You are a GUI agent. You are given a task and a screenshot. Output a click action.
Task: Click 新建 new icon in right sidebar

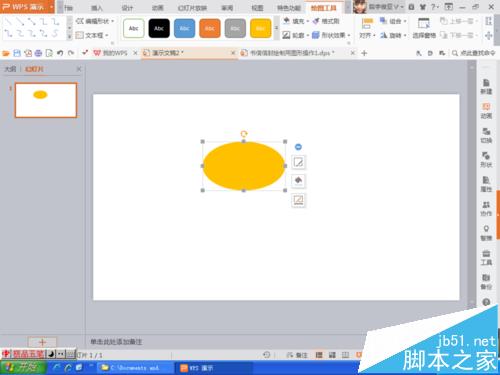(x=486, y=87)
